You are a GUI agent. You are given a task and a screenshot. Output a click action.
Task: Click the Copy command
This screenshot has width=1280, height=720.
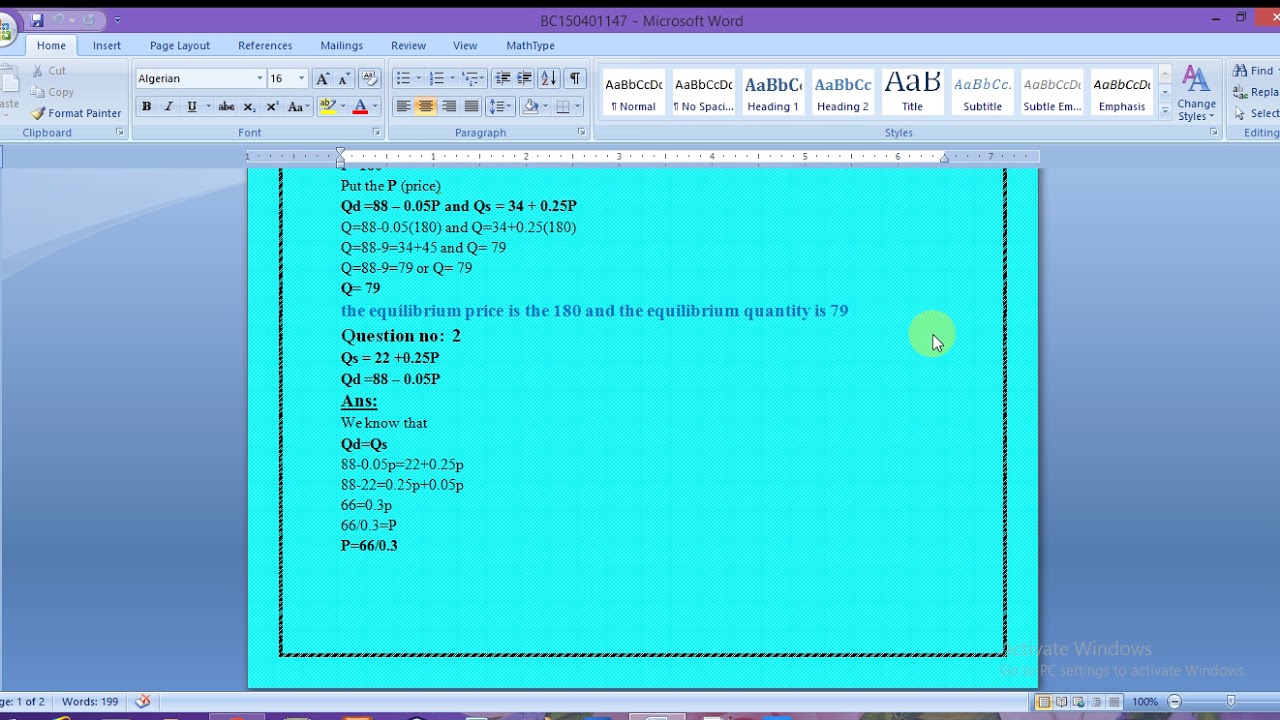click(x=52, y=92)
